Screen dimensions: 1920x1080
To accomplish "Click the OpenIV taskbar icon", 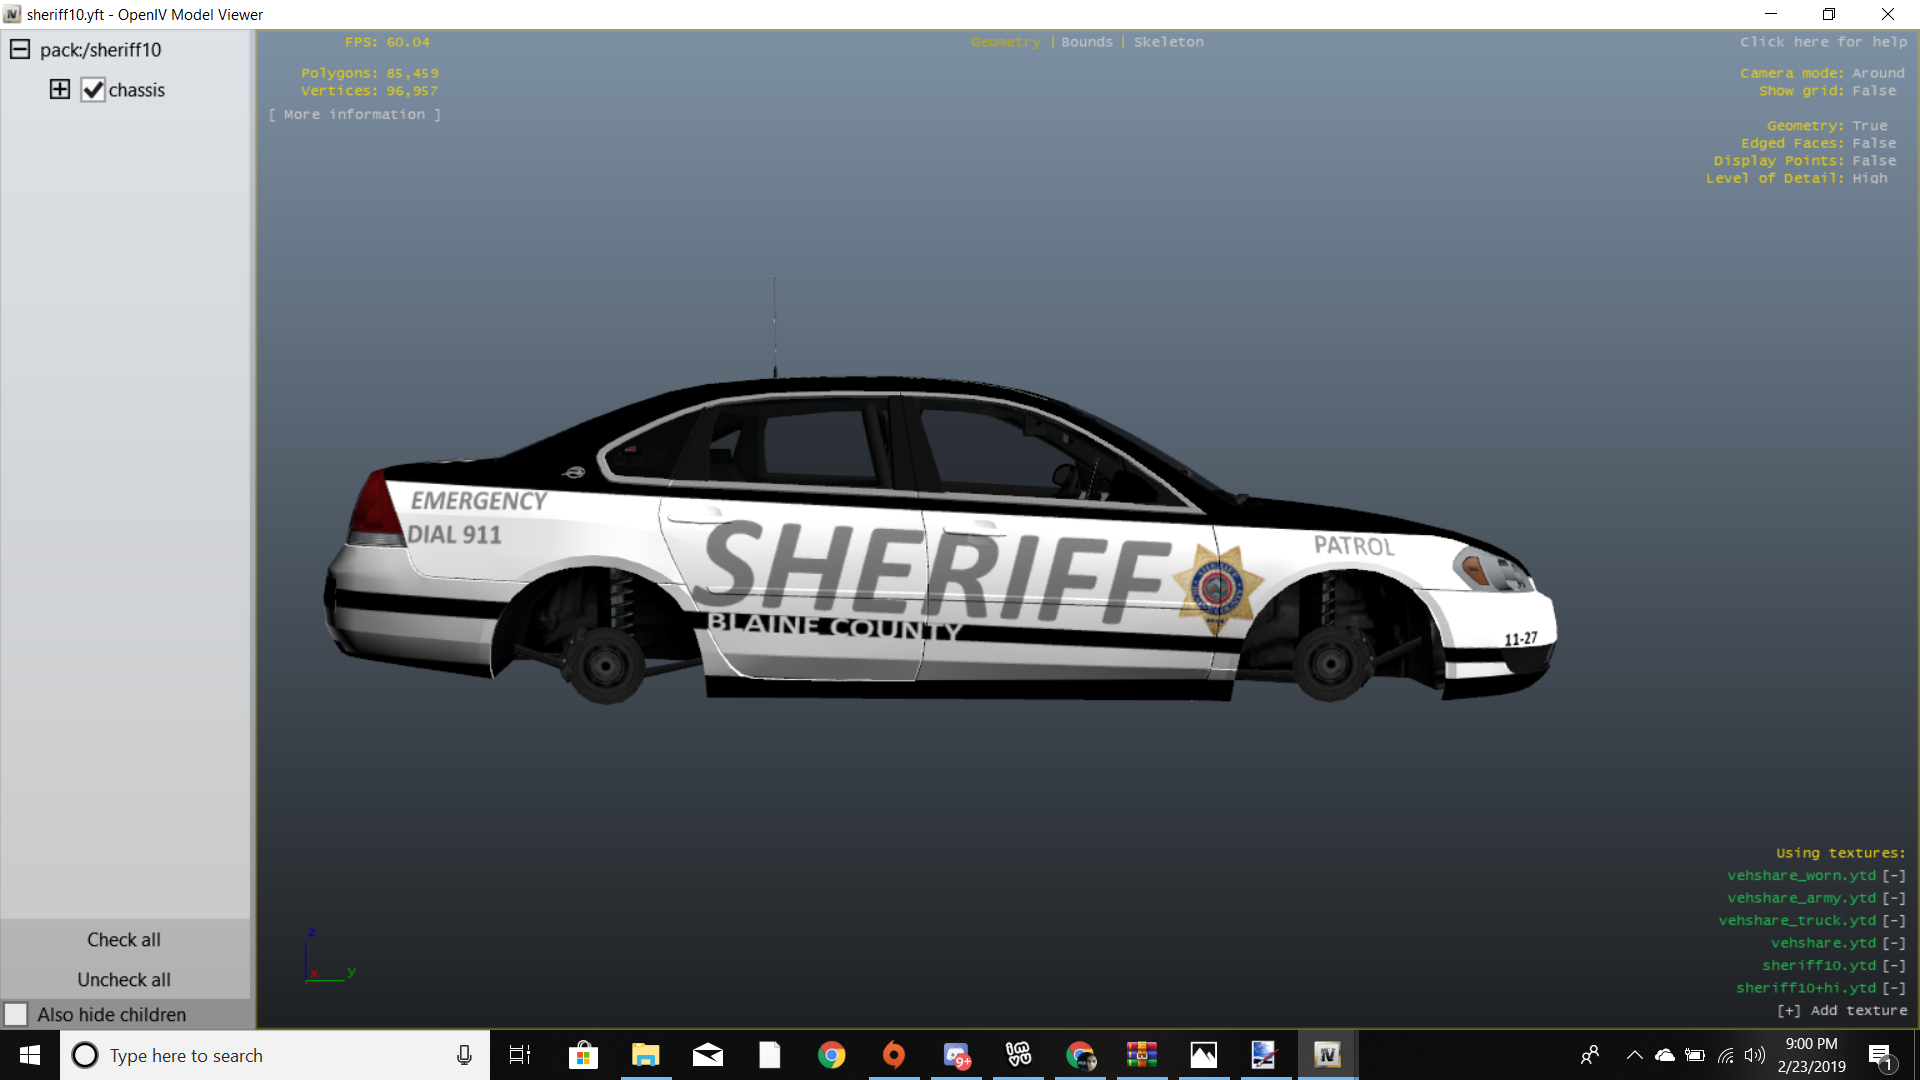I will point(1327,1055).
